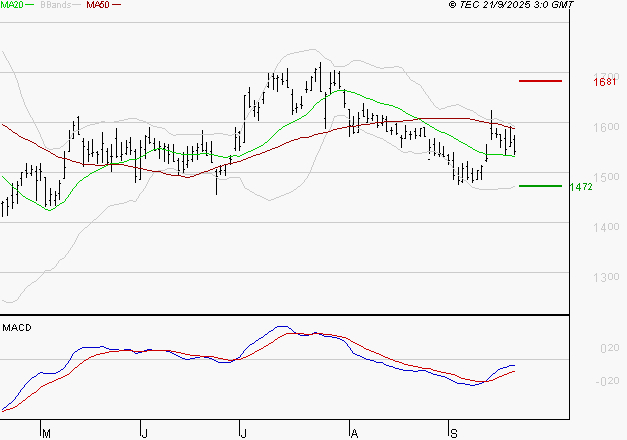Select the S month marker on time axis
This screenshot has width=627, height=440.
pyautogui.click(x=453, y=433)
